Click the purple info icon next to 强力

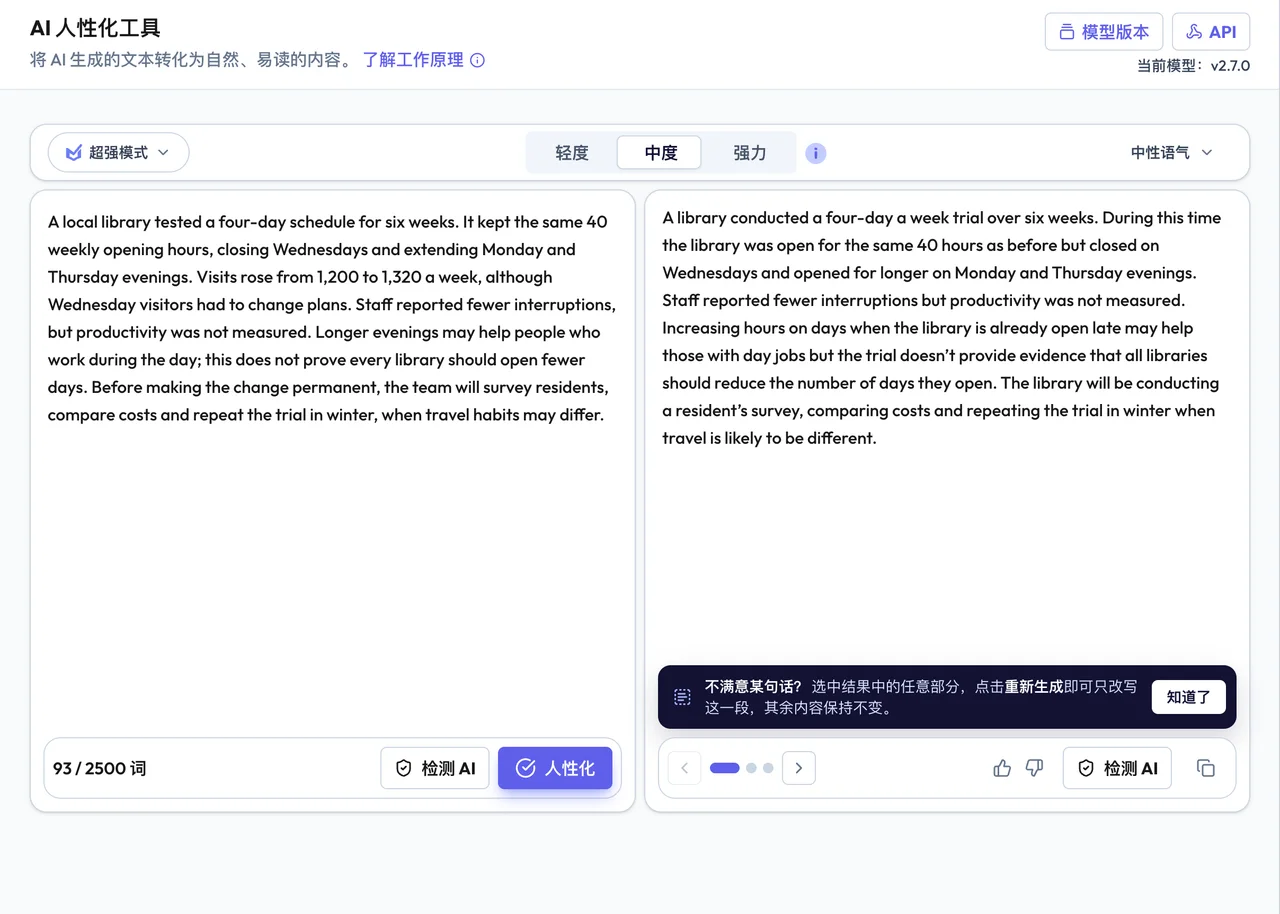[816, 153]
